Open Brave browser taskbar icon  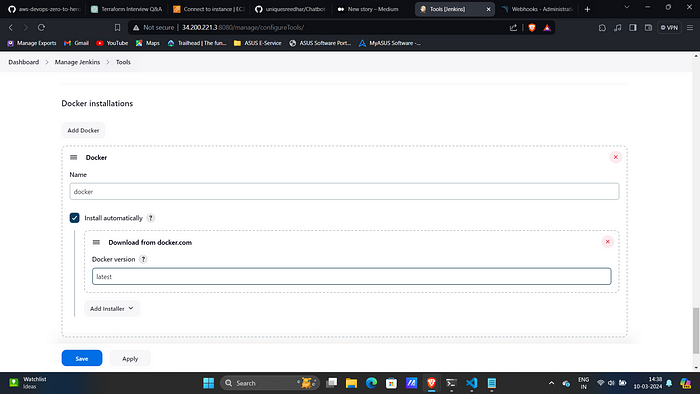(431, 383)
